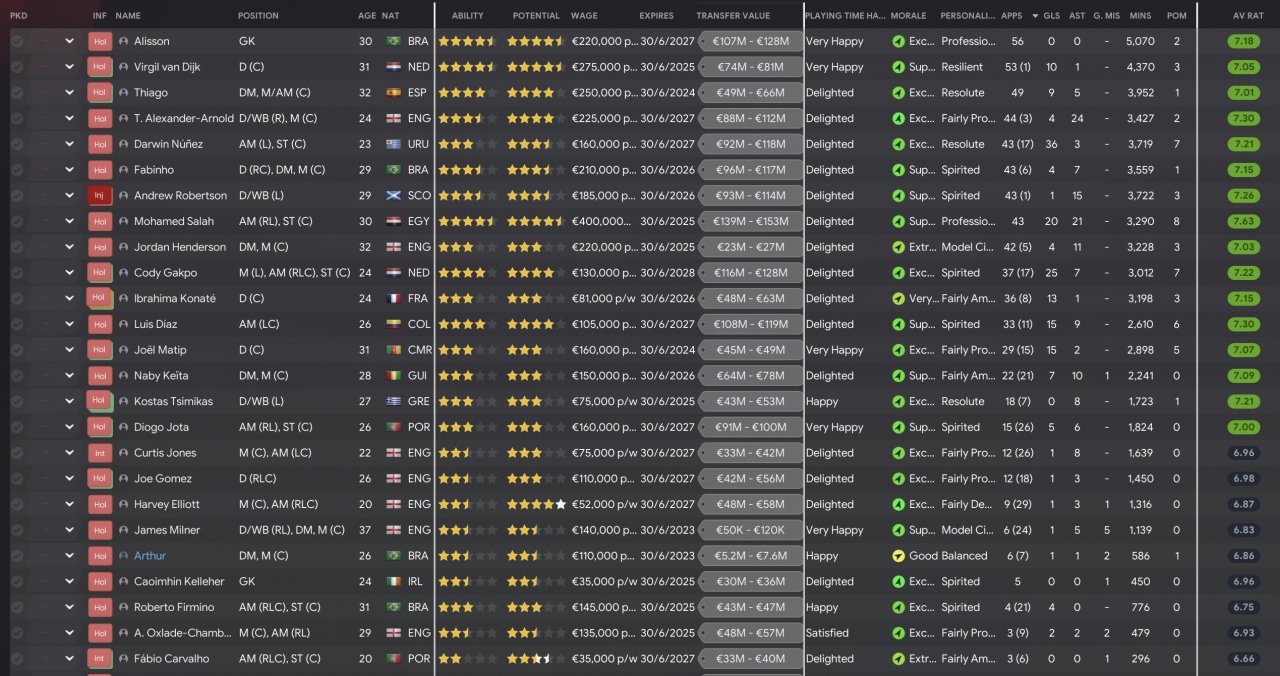
Task: Click the Scotland flag for Andrew Robertson
Action: click(x=393, y=195)
